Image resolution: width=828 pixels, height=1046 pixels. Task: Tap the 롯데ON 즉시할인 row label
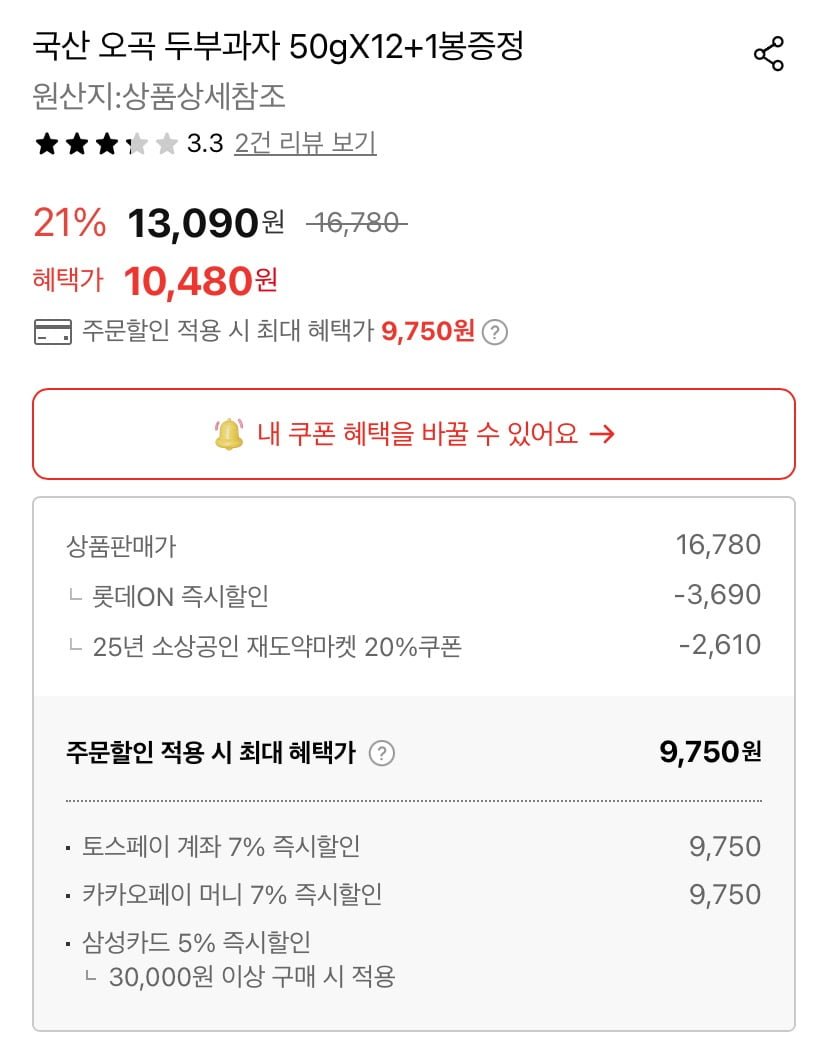180,597
